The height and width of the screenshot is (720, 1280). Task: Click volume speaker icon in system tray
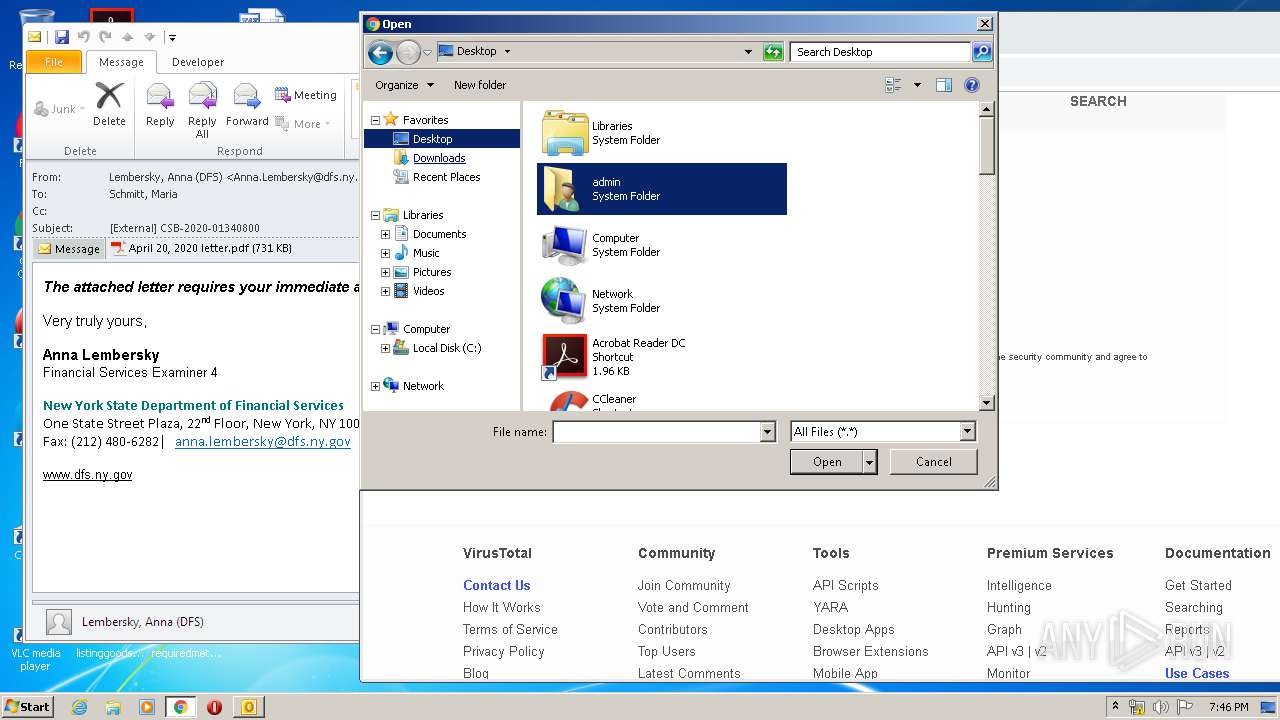tap(1161, 707)
